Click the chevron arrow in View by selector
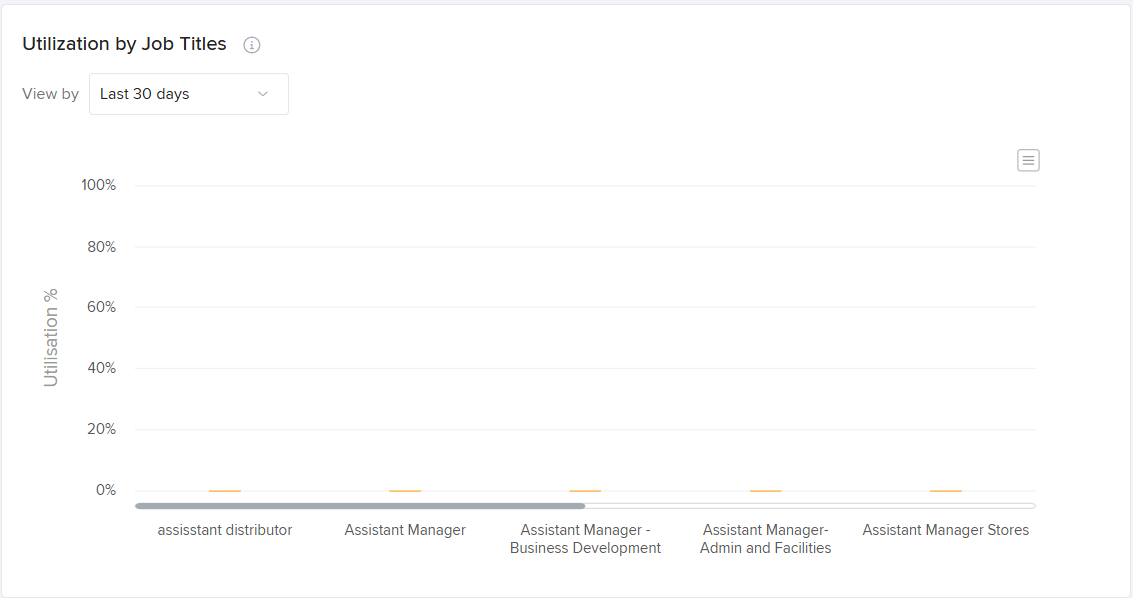The image size is (1133, 598). coord(263,94)
